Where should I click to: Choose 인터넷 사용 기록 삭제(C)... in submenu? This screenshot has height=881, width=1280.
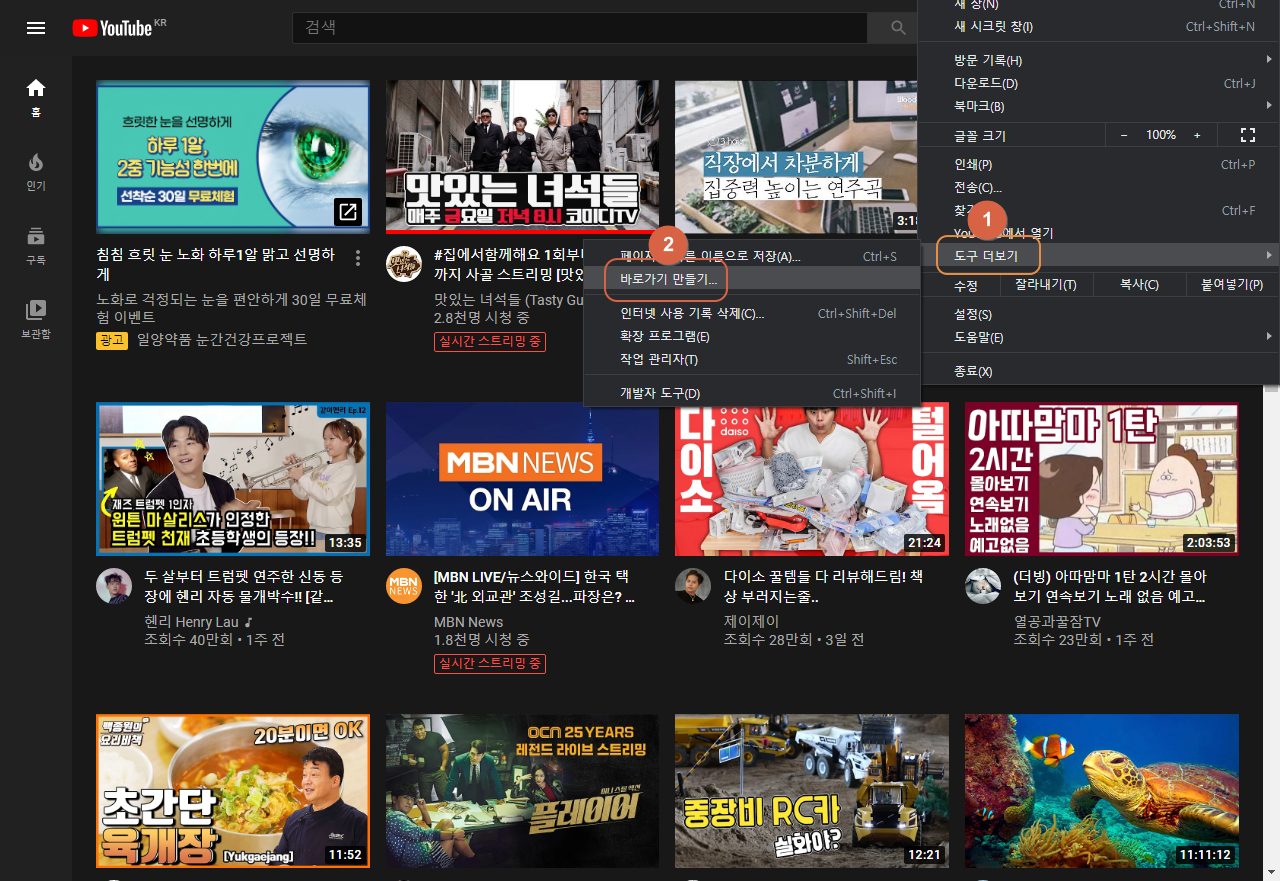(752, 314)
